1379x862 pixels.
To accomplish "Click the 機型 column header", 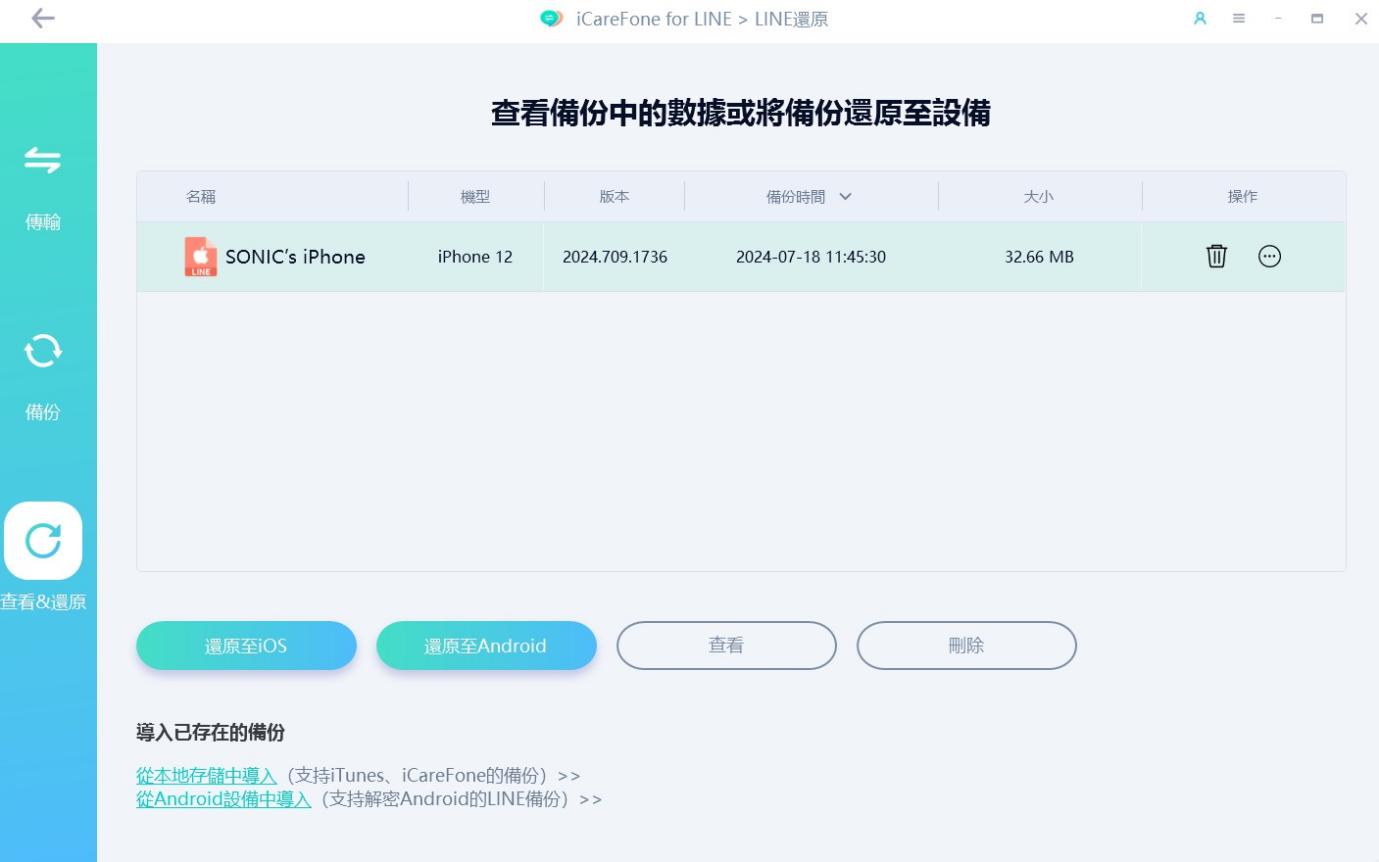I will pyautogui.click(x=475, y=197).
